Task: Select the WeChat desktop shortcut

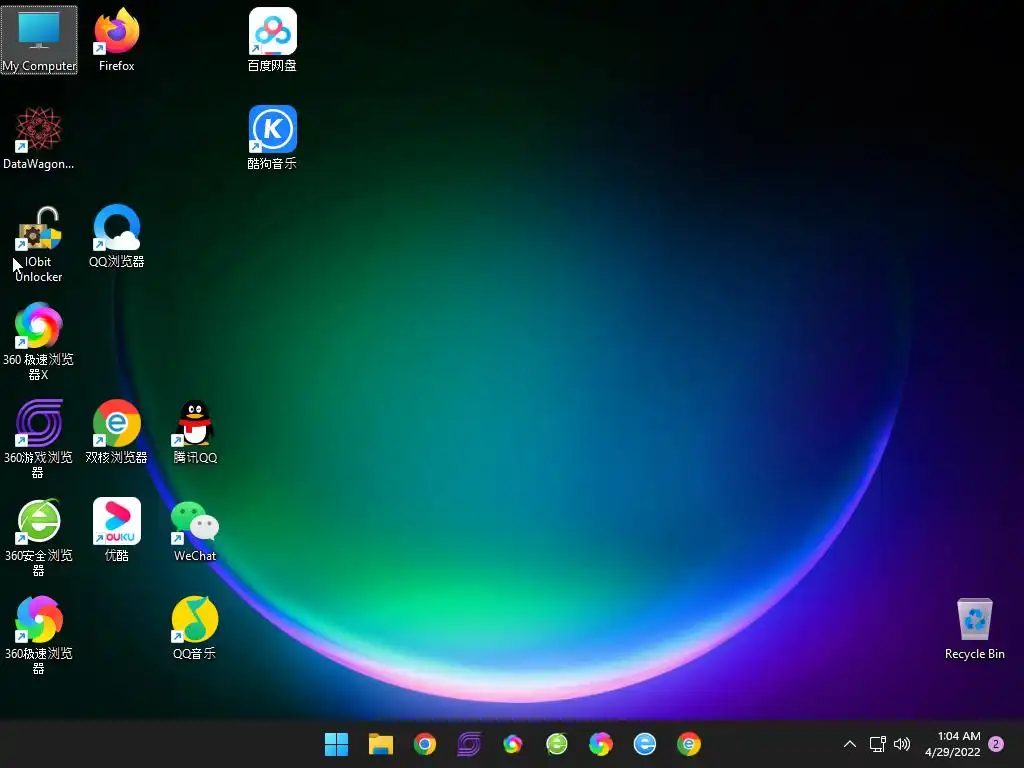Action: pyautogui.click(x=195, y=530)
